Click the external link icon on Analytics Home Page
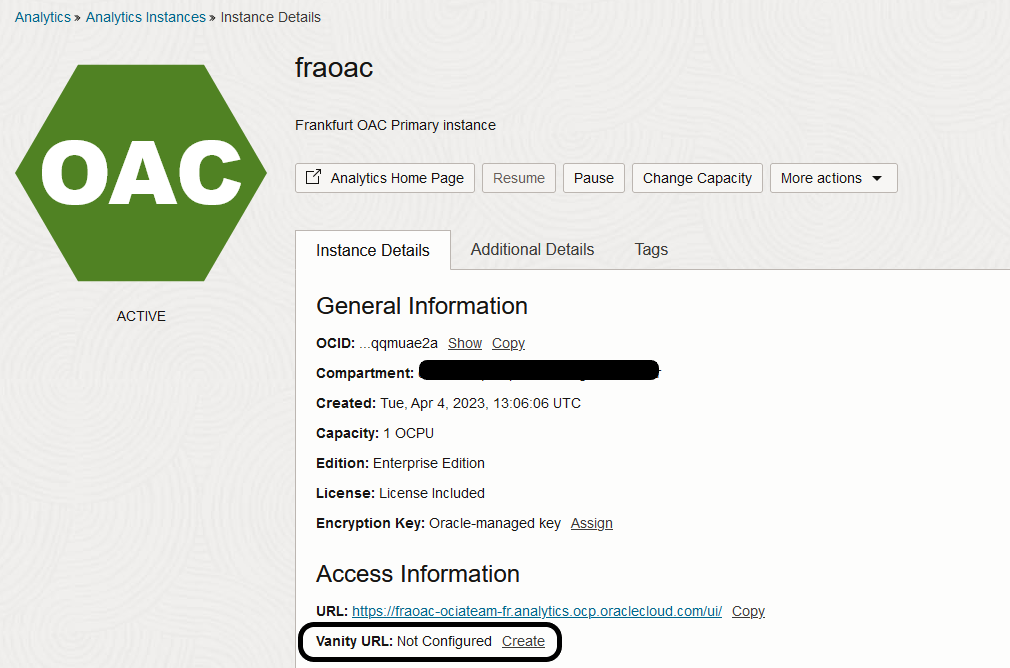 313,177
